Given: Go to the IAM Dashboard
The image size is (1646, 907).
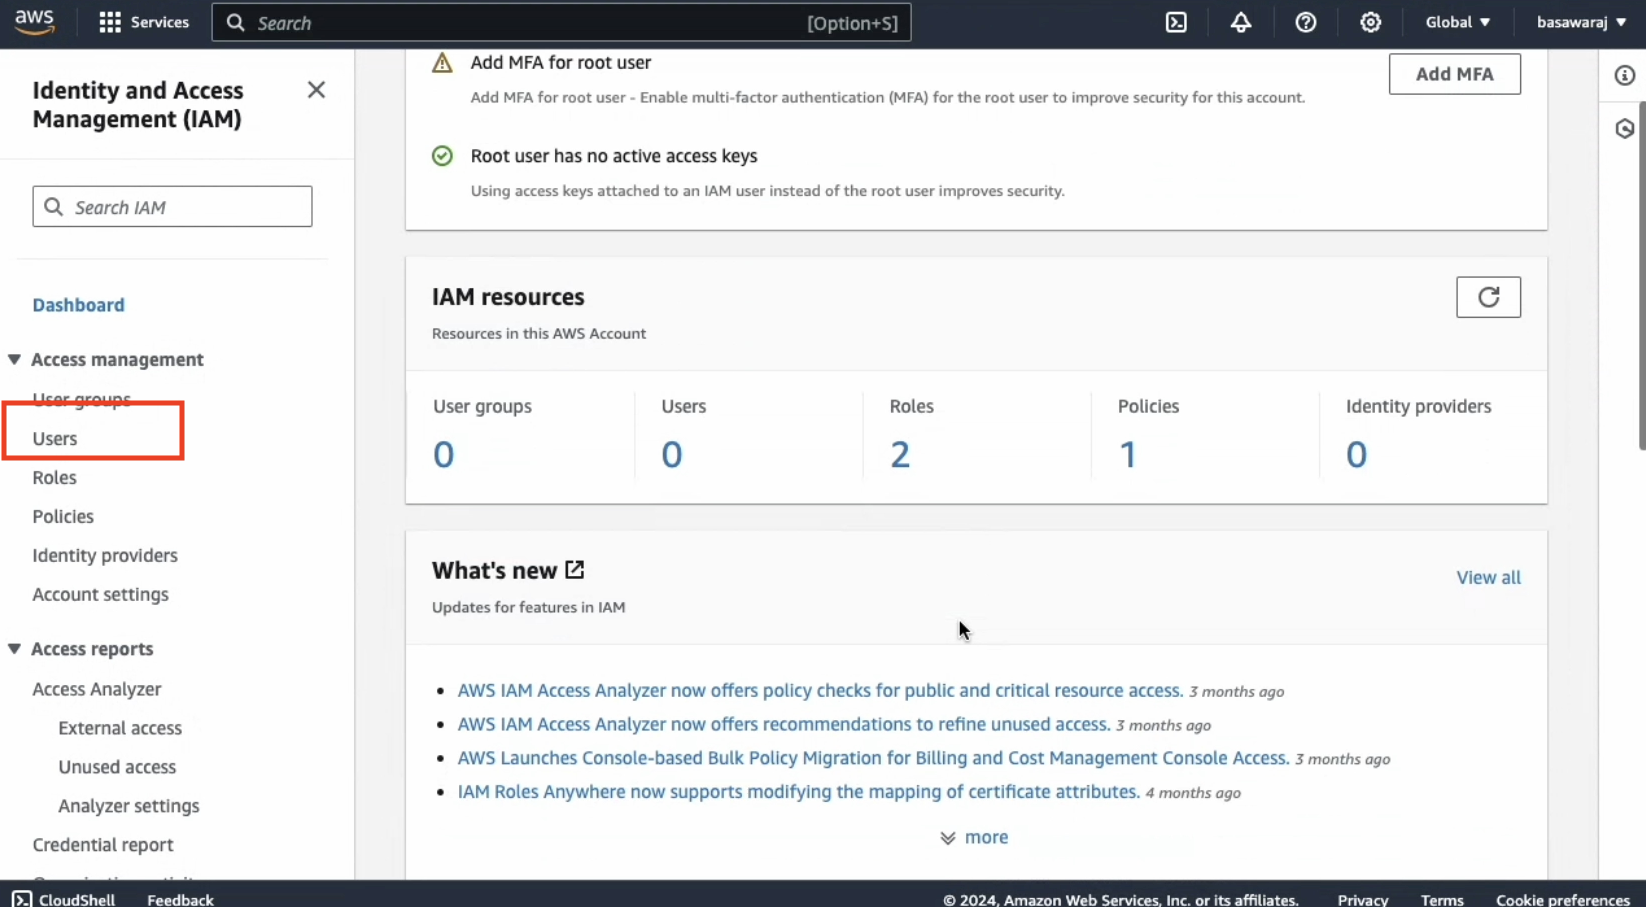Looking at the screenshot, I should click(x=78, y=305).
